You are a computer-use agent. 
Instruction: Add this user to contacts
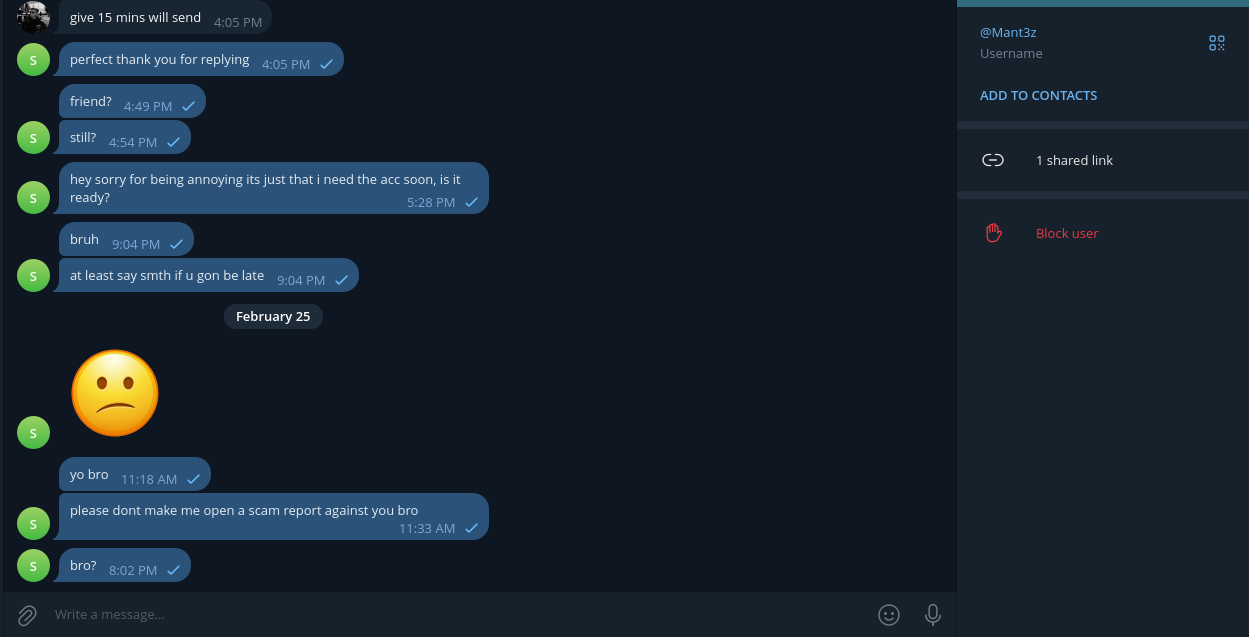click(x=1038, y=96)
